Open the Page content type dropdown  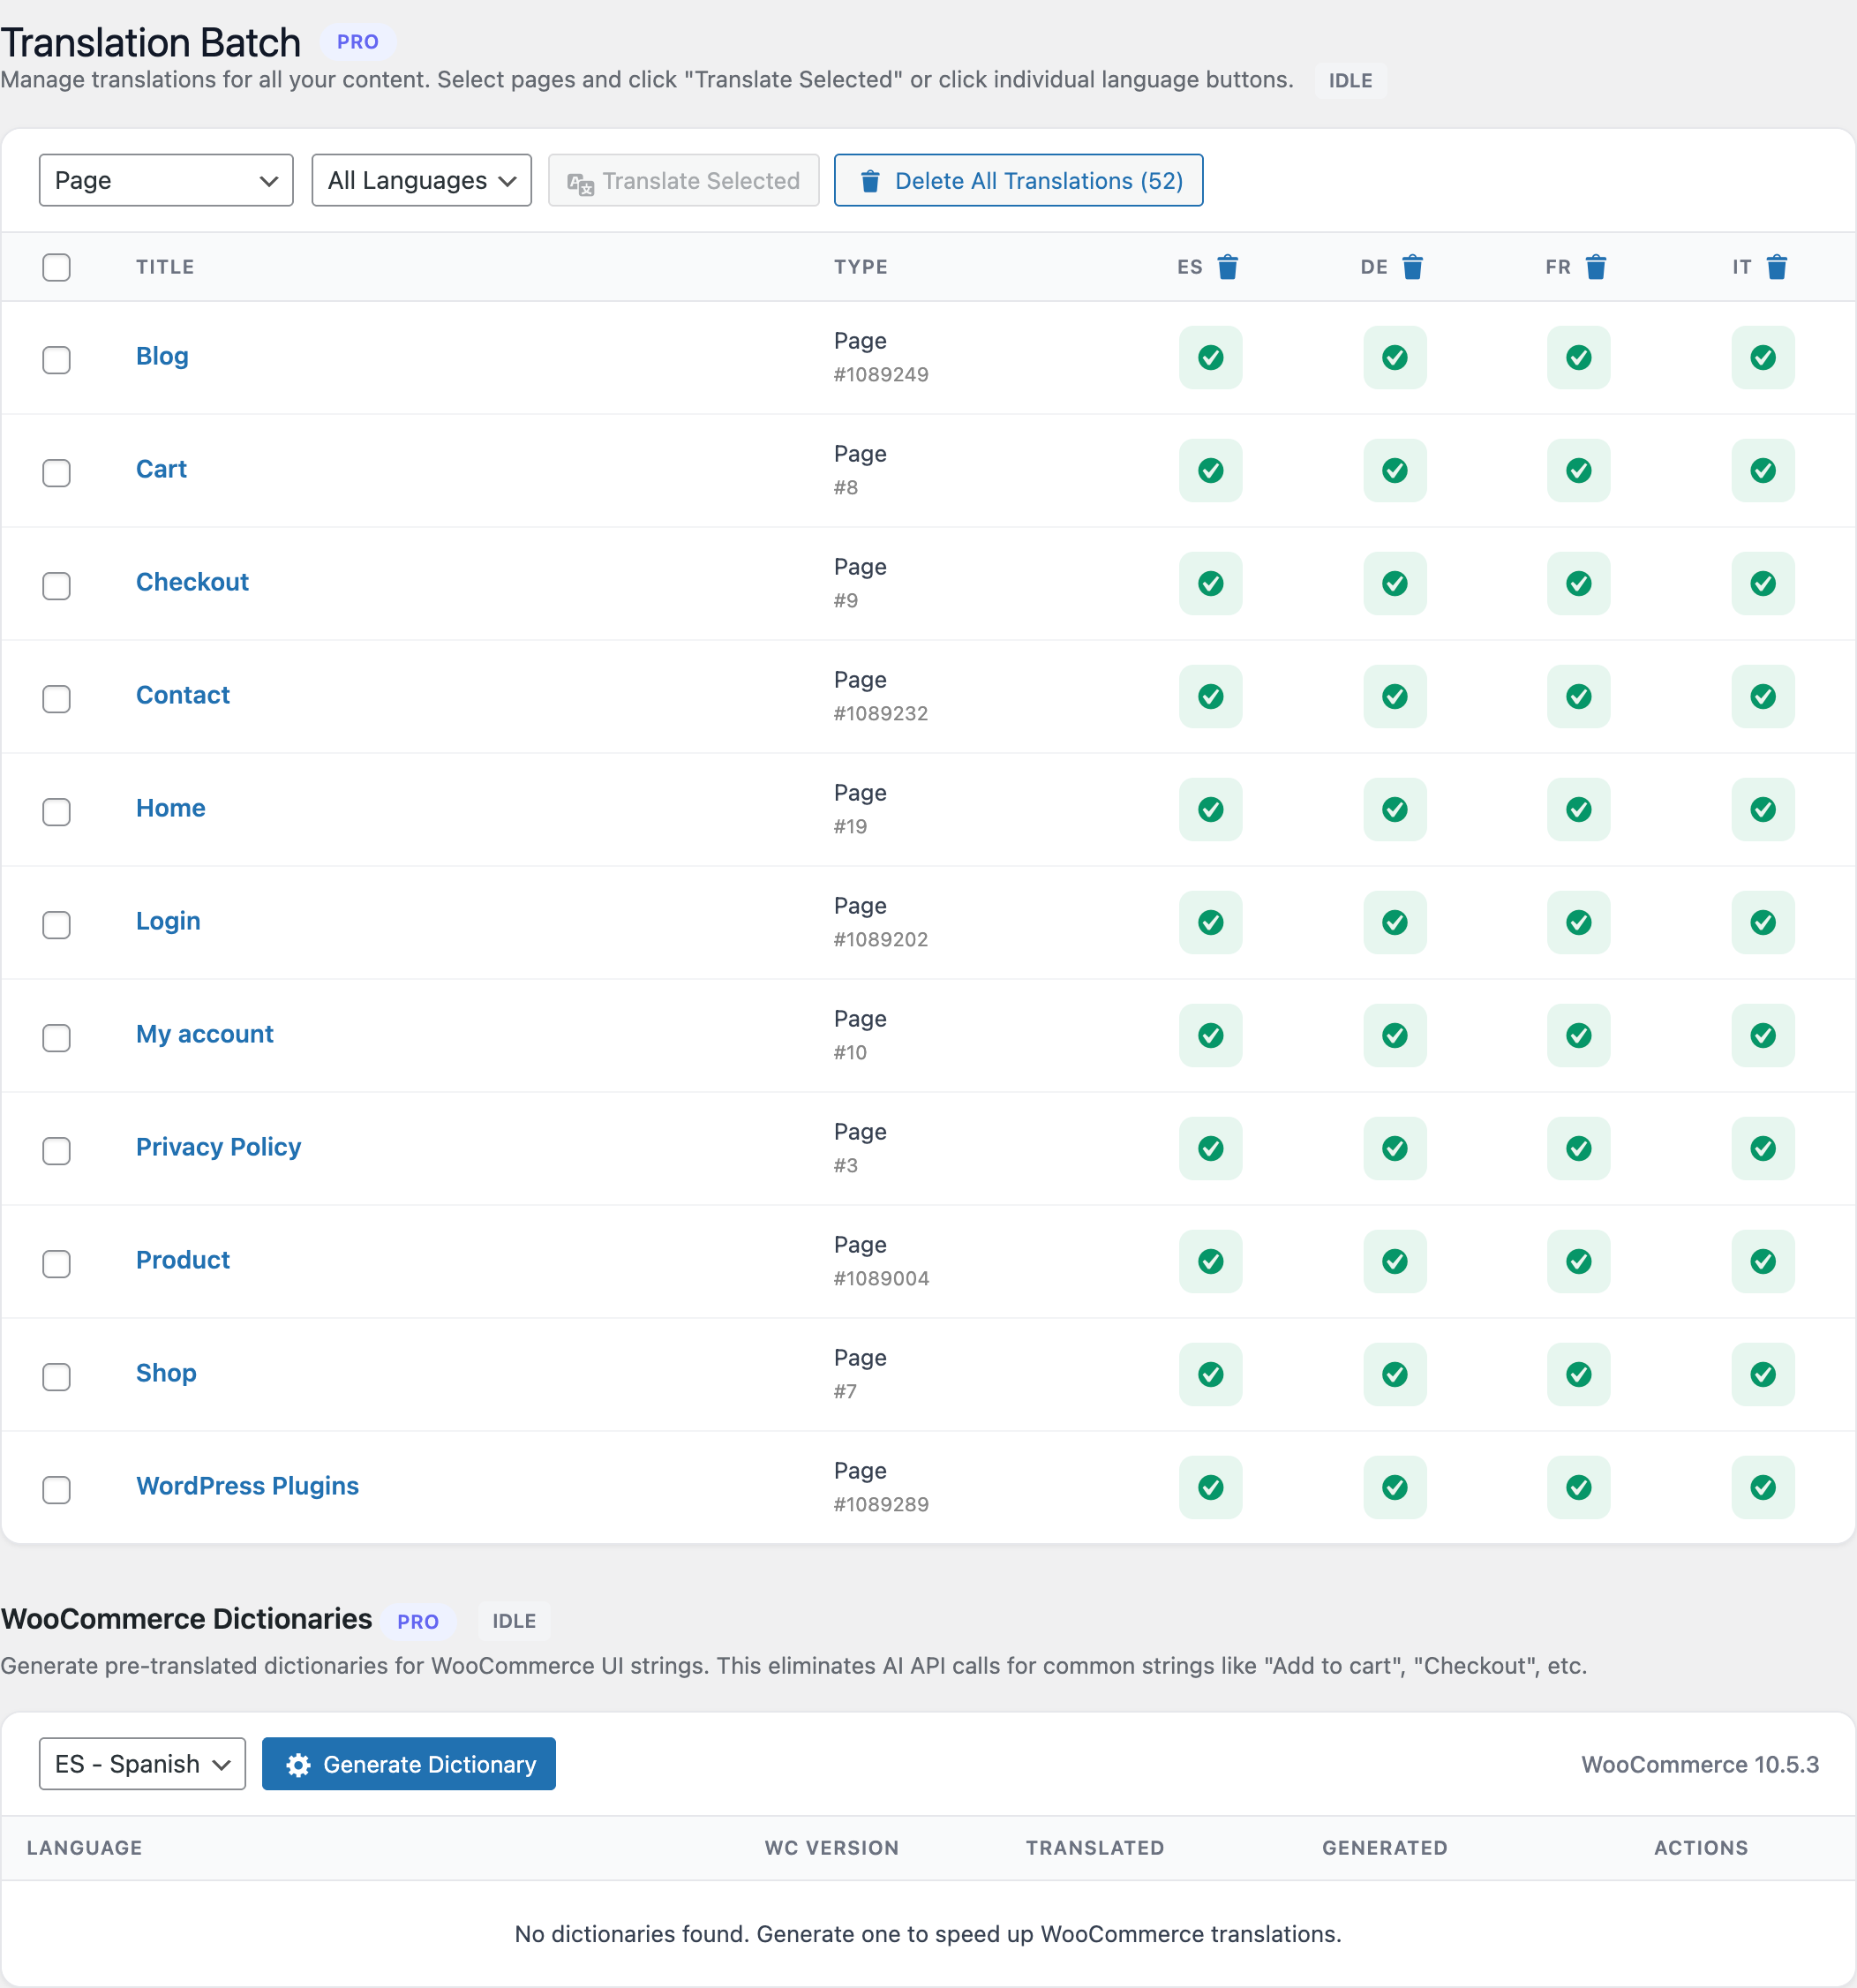click(x=166, y=180)
